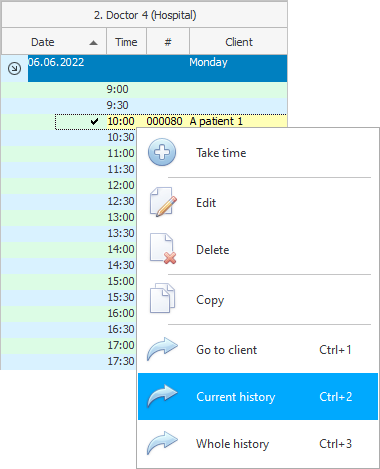The height and width of the screenshot is (469, 380).
Task: Click the arrow icon beside Whole history
Action: pos(162,443)
